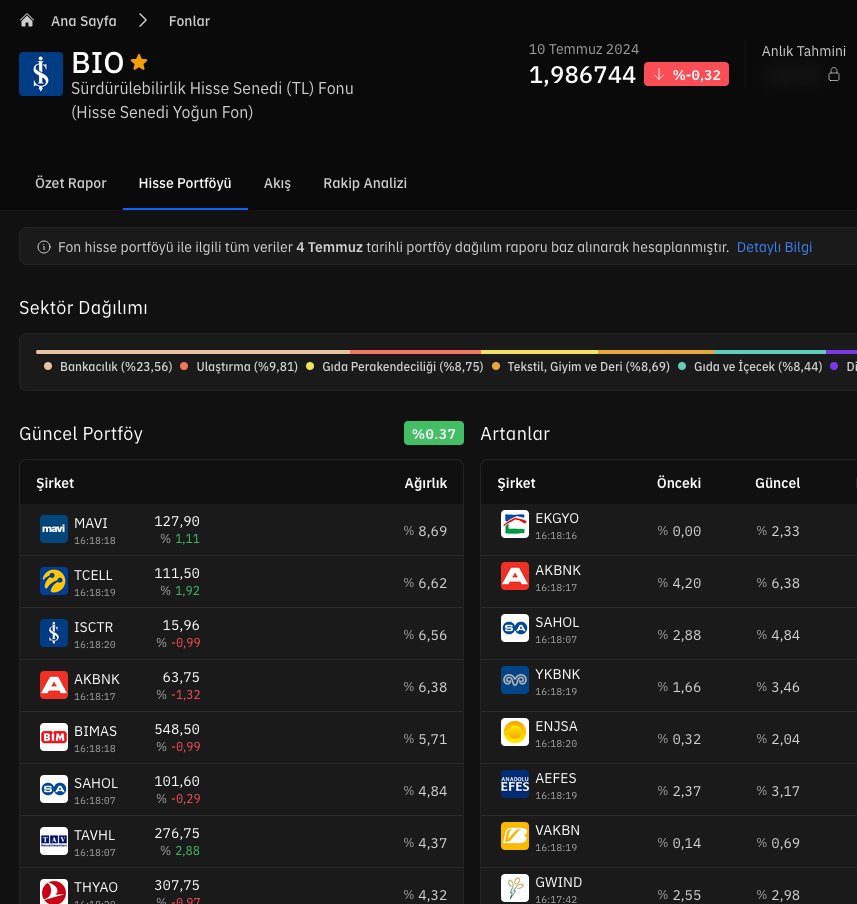Screen dimensions: 857x904
Task: Click the Önceki column header
Action: click(x=679, y=483)
